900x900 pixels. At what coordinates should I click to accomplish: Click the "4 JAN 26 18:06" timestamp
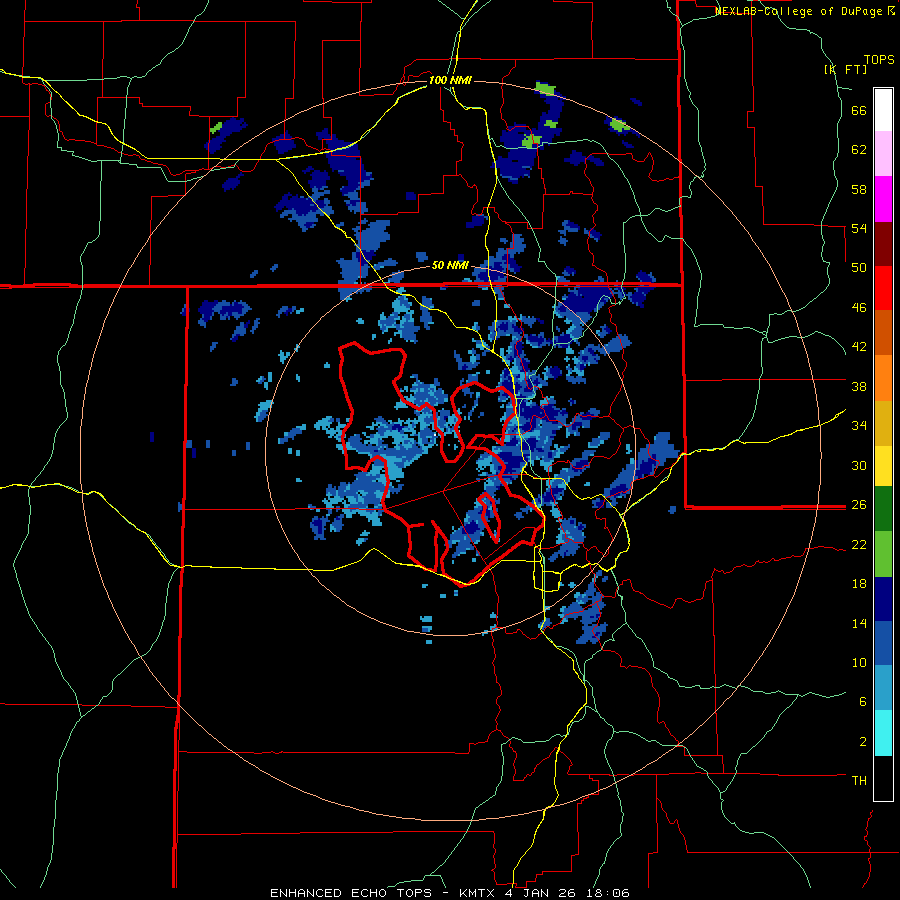coord(567,893)
